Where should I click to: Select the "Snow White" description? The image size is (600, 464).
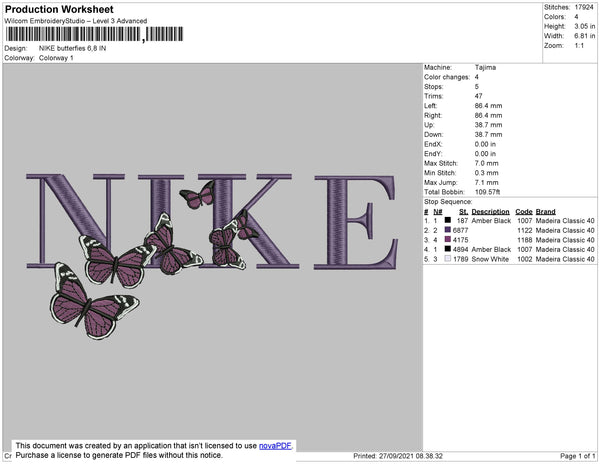pos(490,259)
